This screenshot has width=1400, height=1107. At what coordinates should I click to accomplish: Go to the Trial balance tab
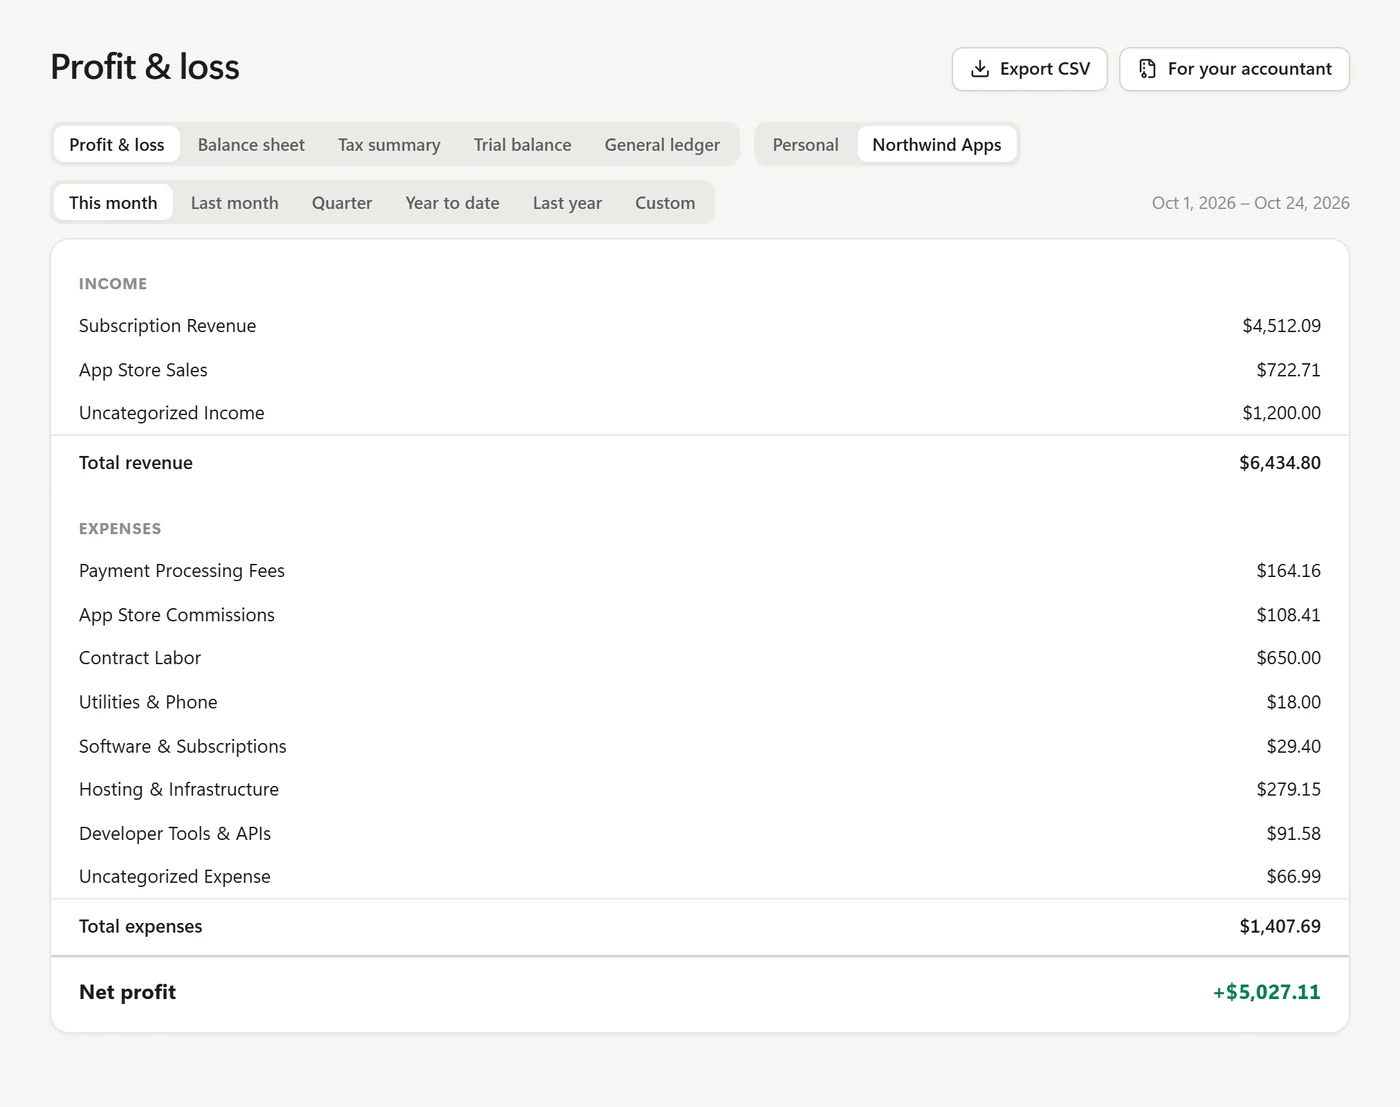click(522, 145)
